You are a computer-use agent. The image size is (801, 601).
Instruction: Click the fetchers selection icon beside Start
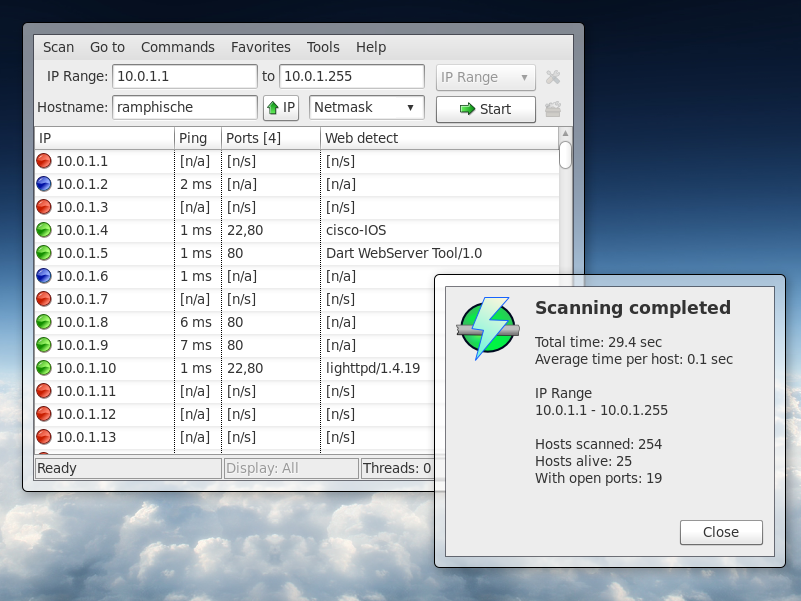pyautogui.click(x=553, y=109)
